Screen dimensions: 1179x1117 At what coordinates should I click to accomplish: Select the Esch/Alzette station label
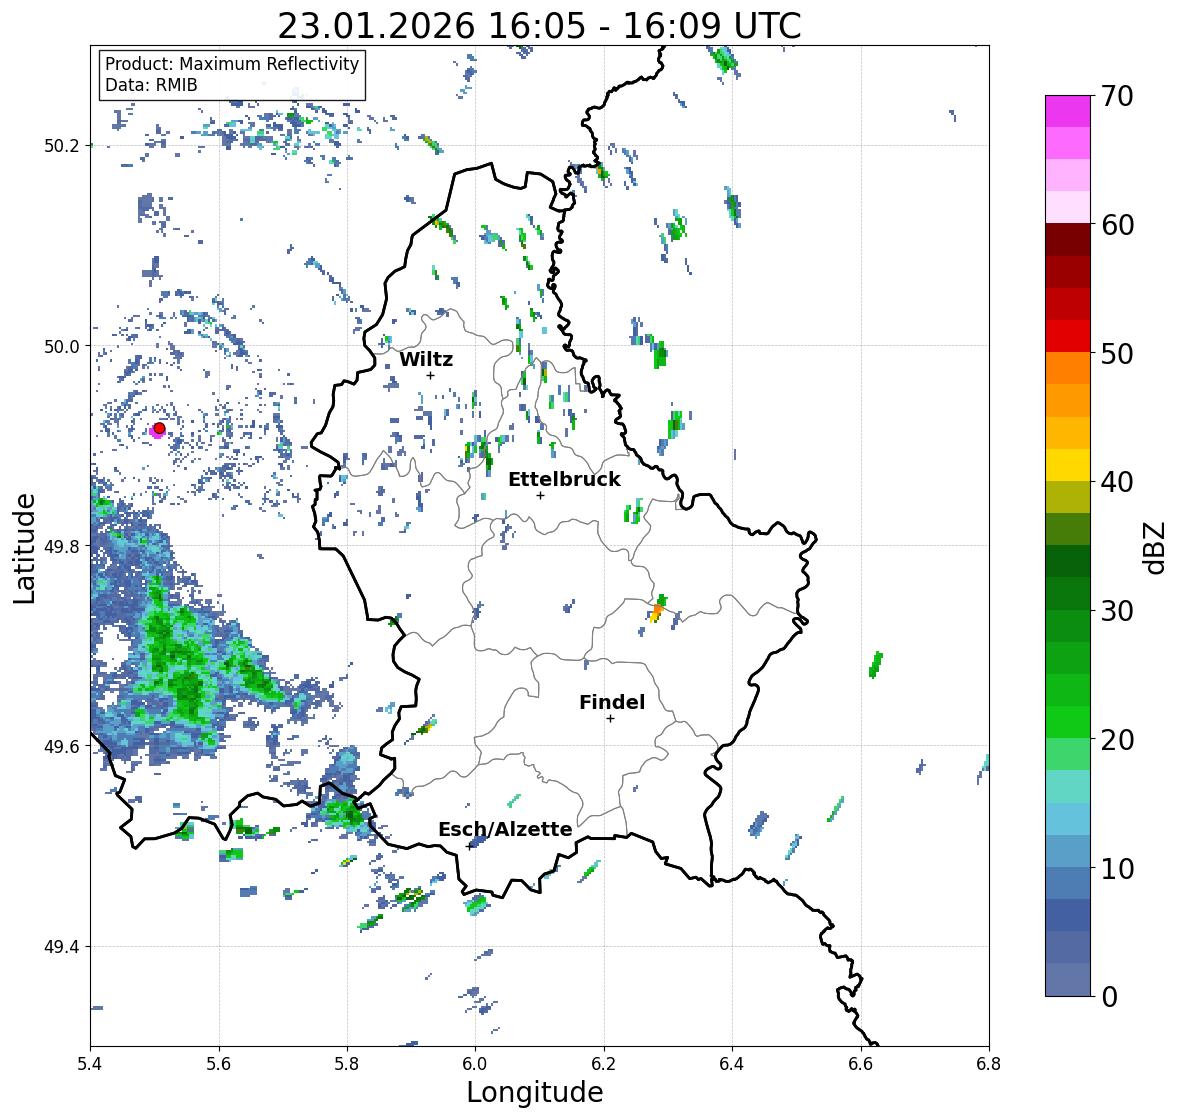pyautogui.click(x=505, y=829)
